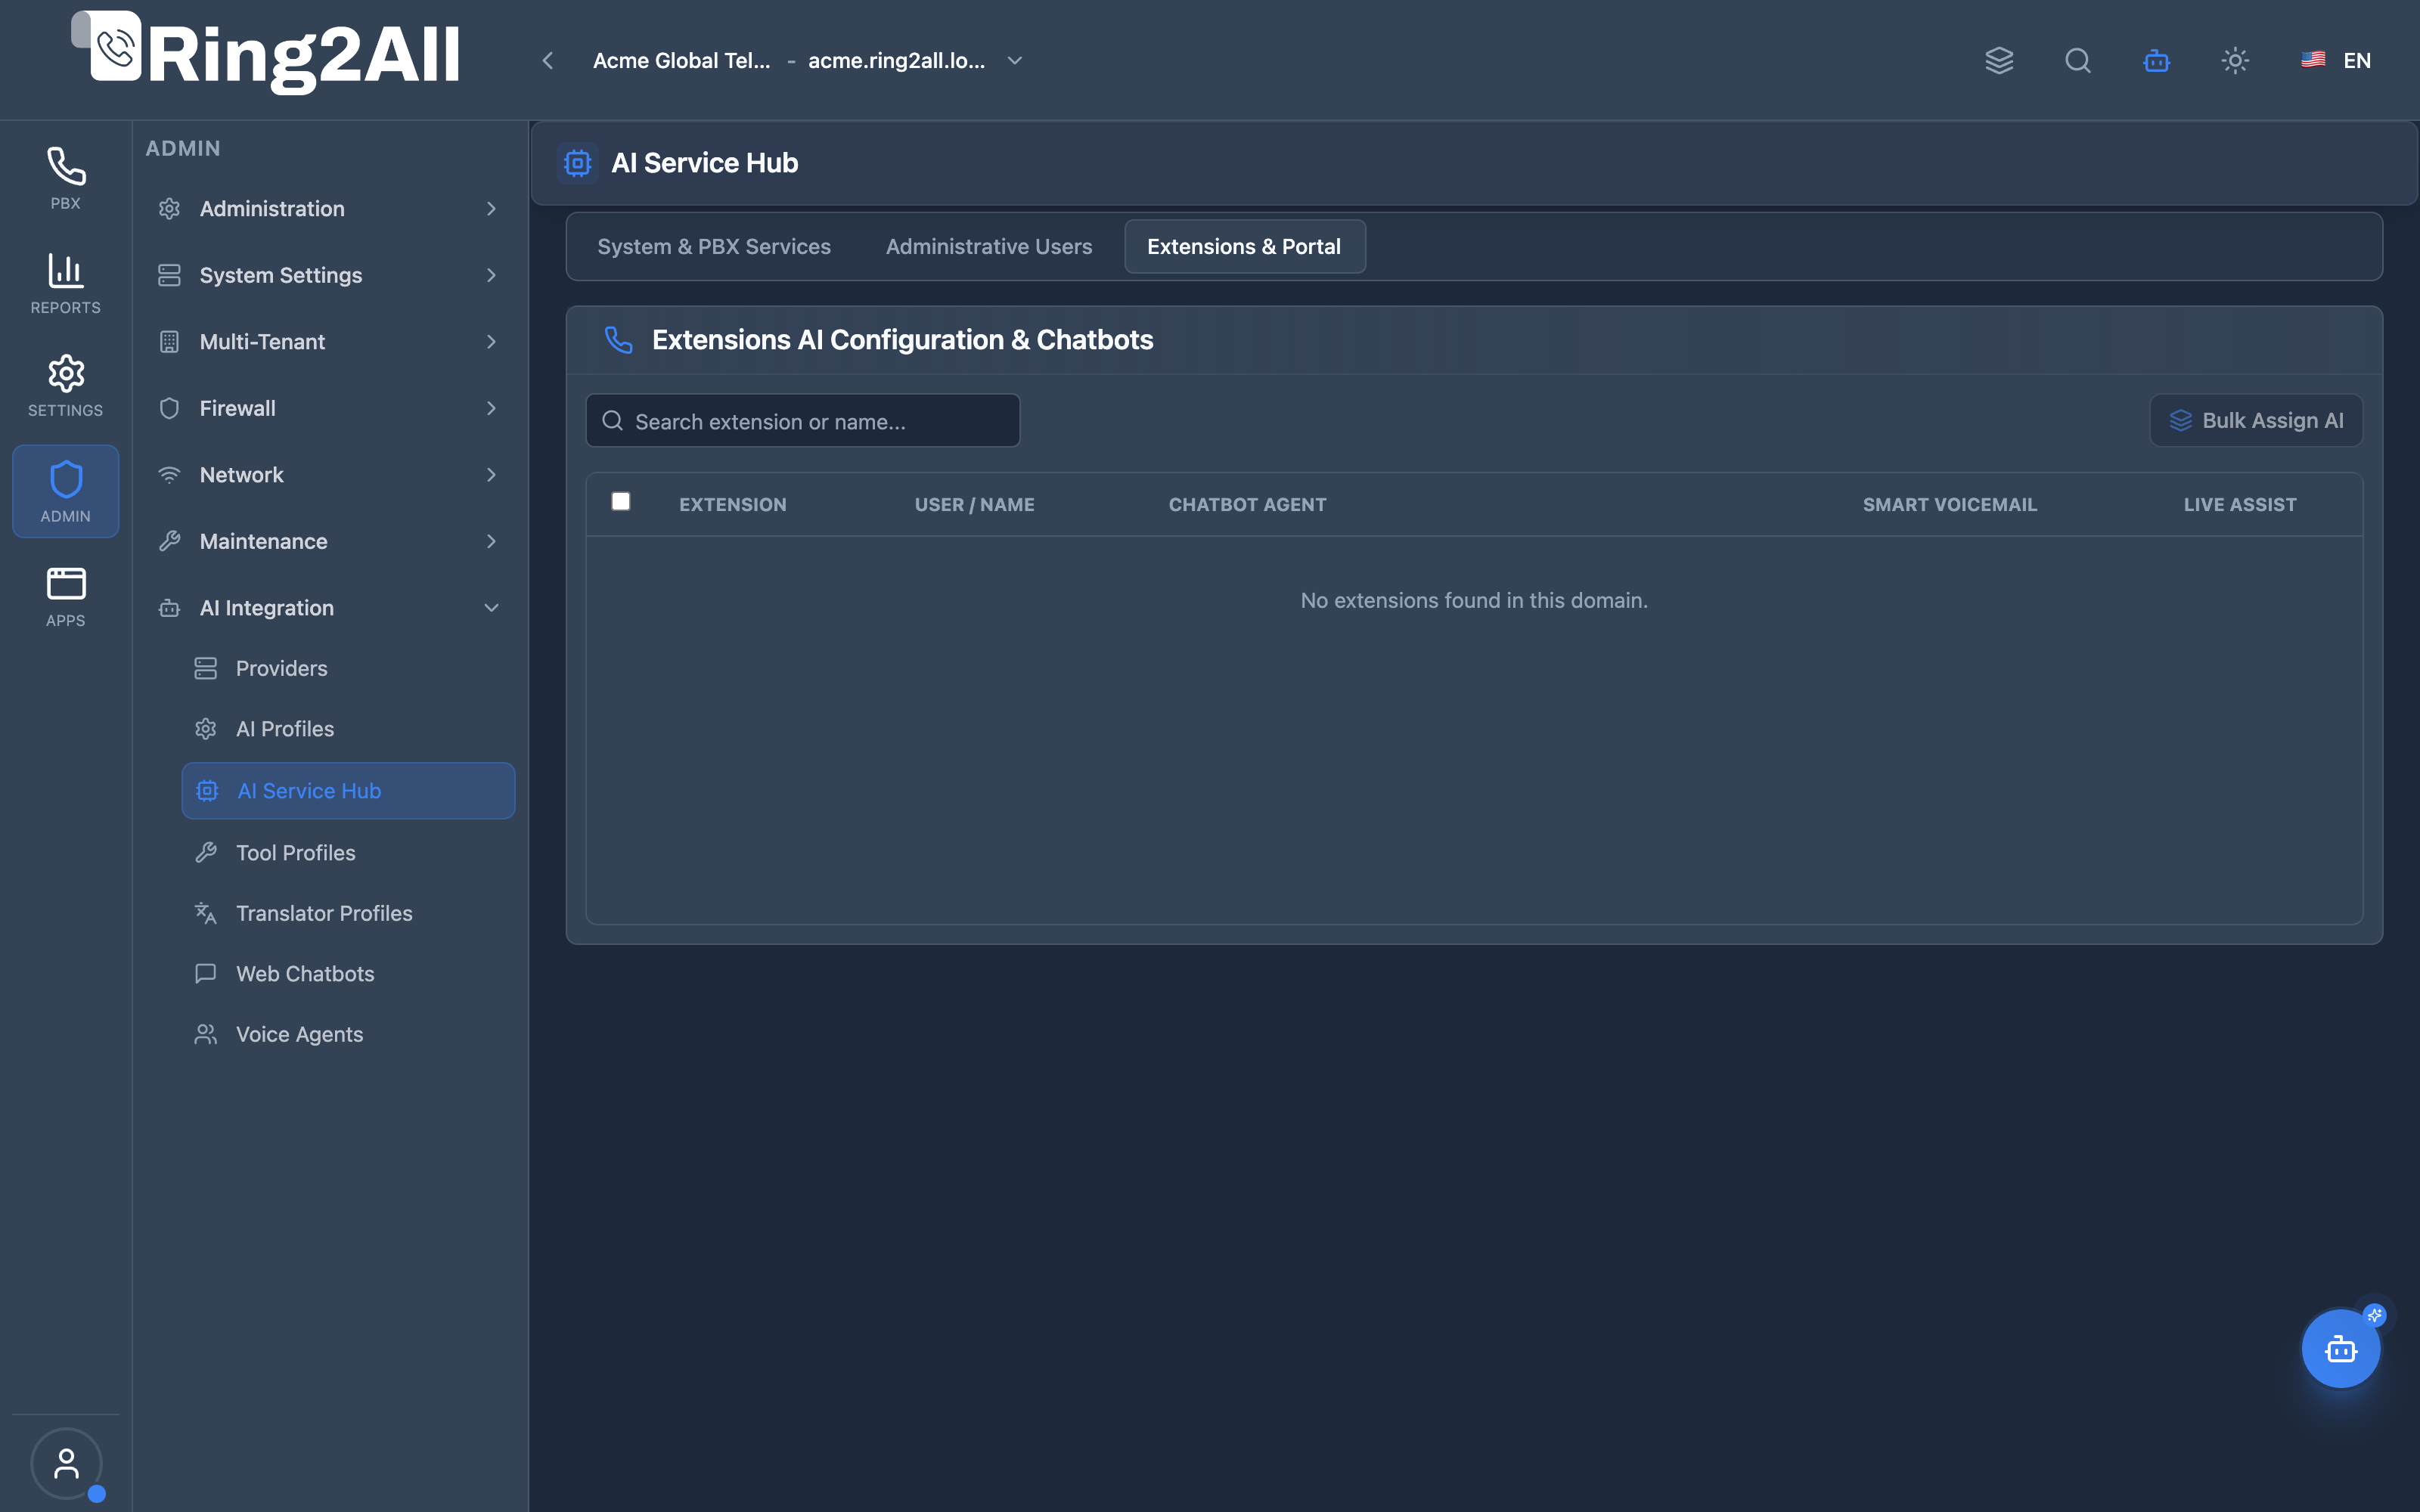Viewport: 2420px width, 1512px height.
Task: Click the Chatbot Agent column header
Action: [x=1247, y=505]
